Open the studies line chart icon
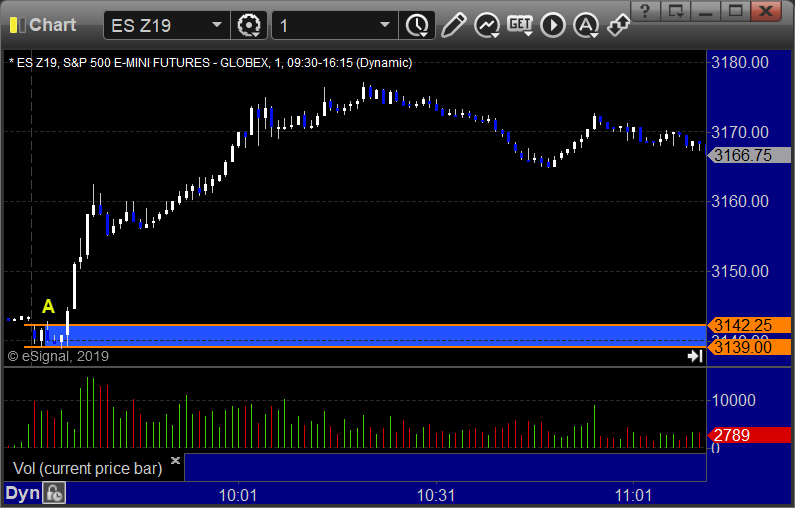This screenshot has width=795, height=508. tap(487, 25)
